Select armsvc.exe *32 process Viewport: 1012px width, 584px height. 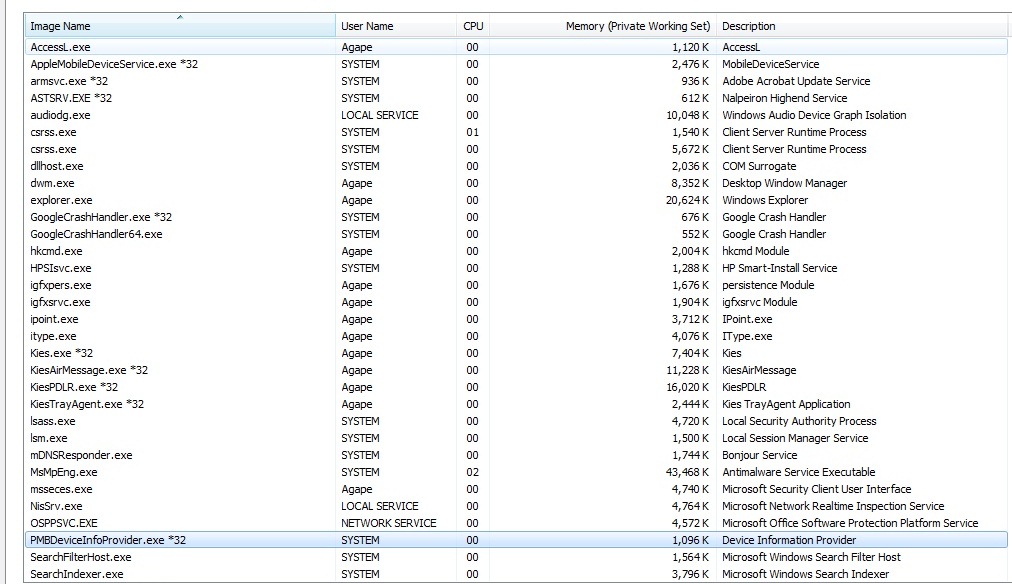tap(516, 81)
